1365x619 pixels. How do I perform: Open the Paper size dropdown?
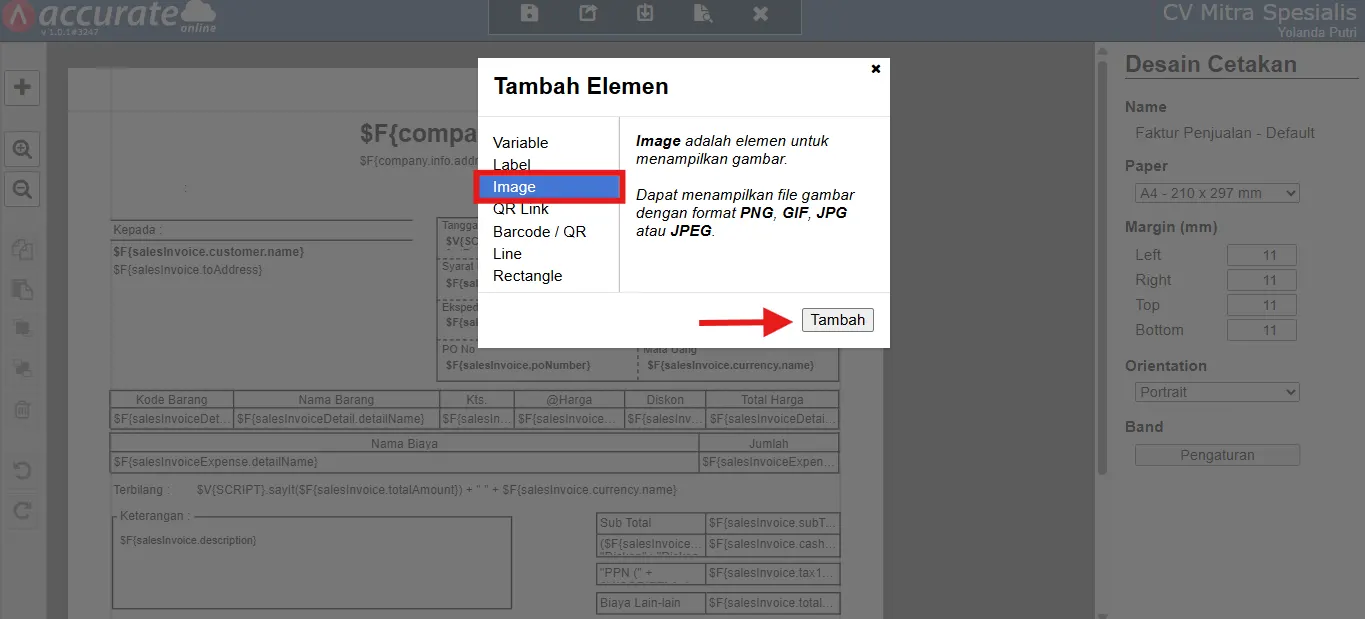(x=1217, y=193)
